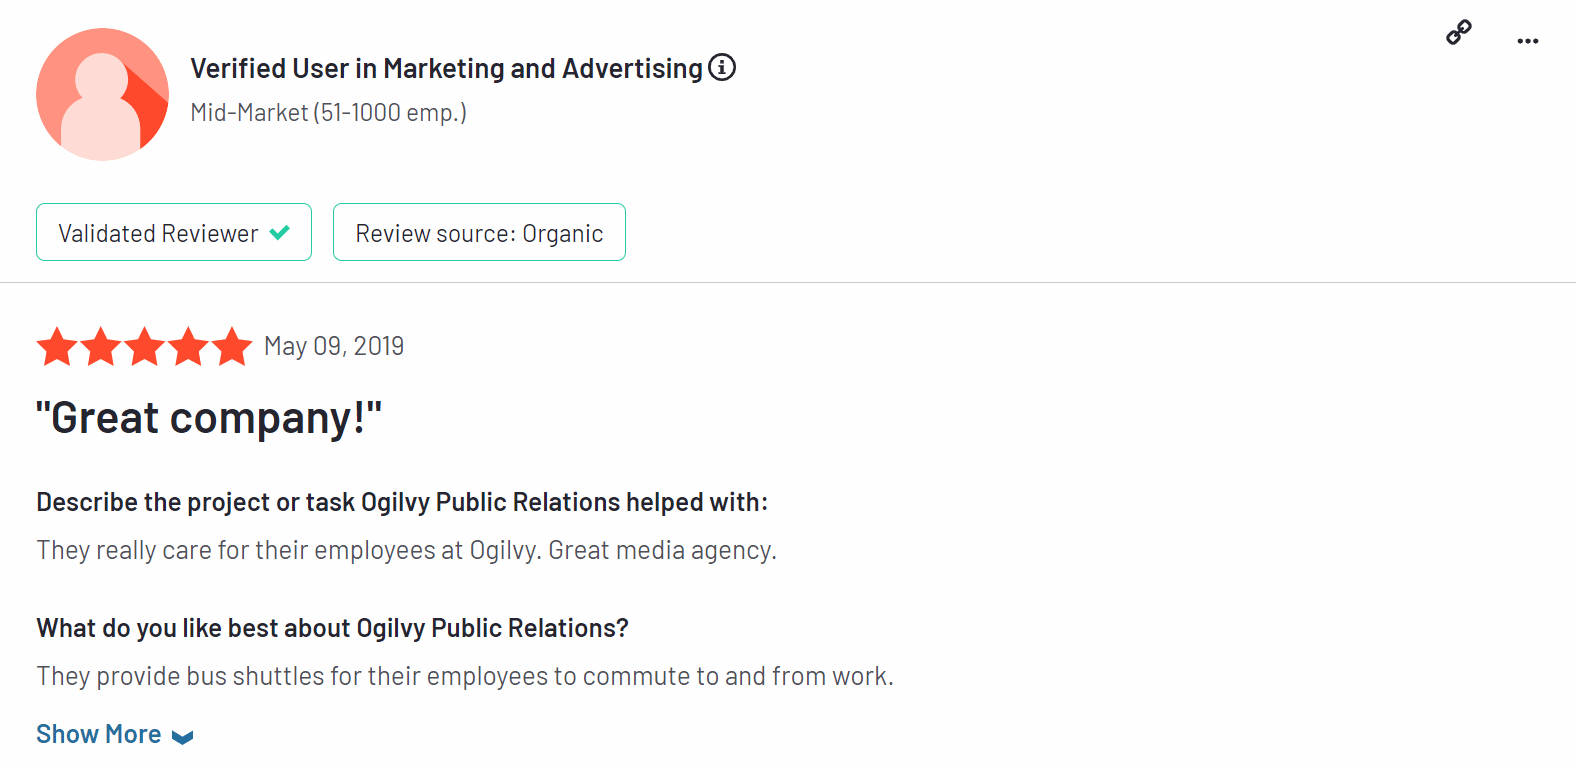This screenshot has height=767, width=1576.
Task: Click the chevron next to Show More
Action: (182, 737)
